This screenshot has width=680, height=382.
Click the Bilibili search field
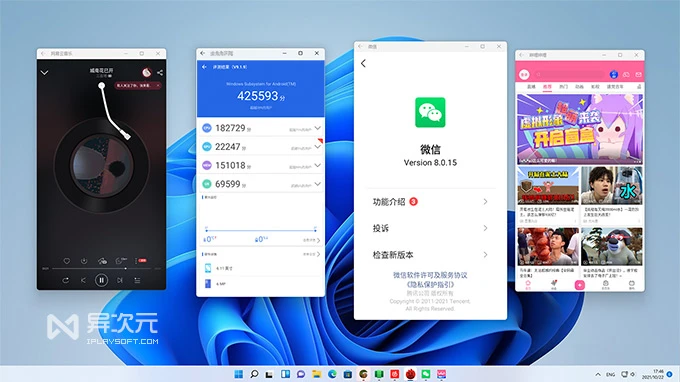[569, 75]
